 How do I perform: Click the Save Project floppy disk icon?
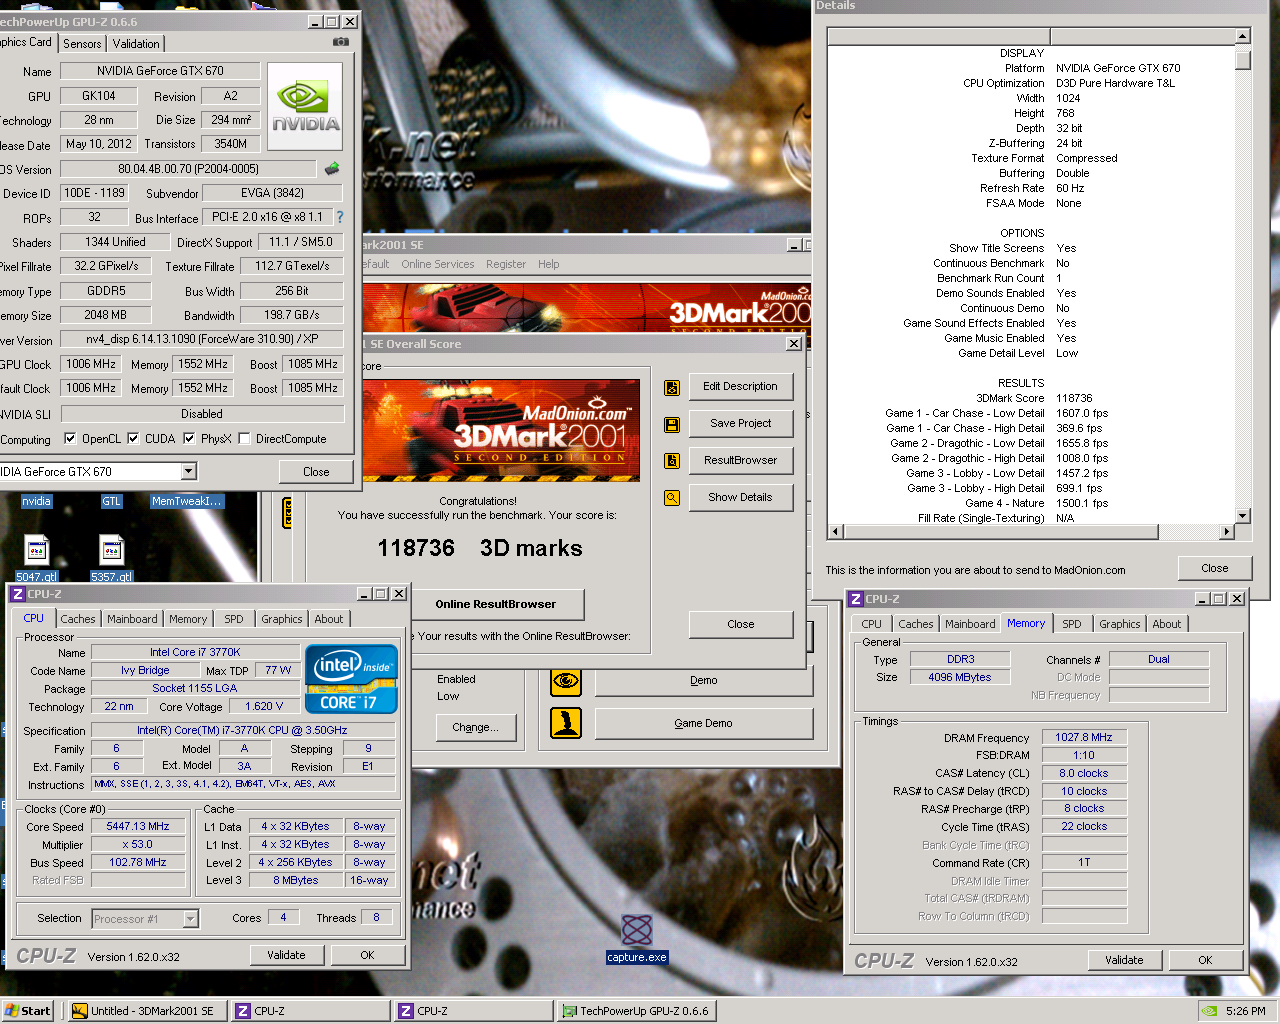click(x=672, y=424)
